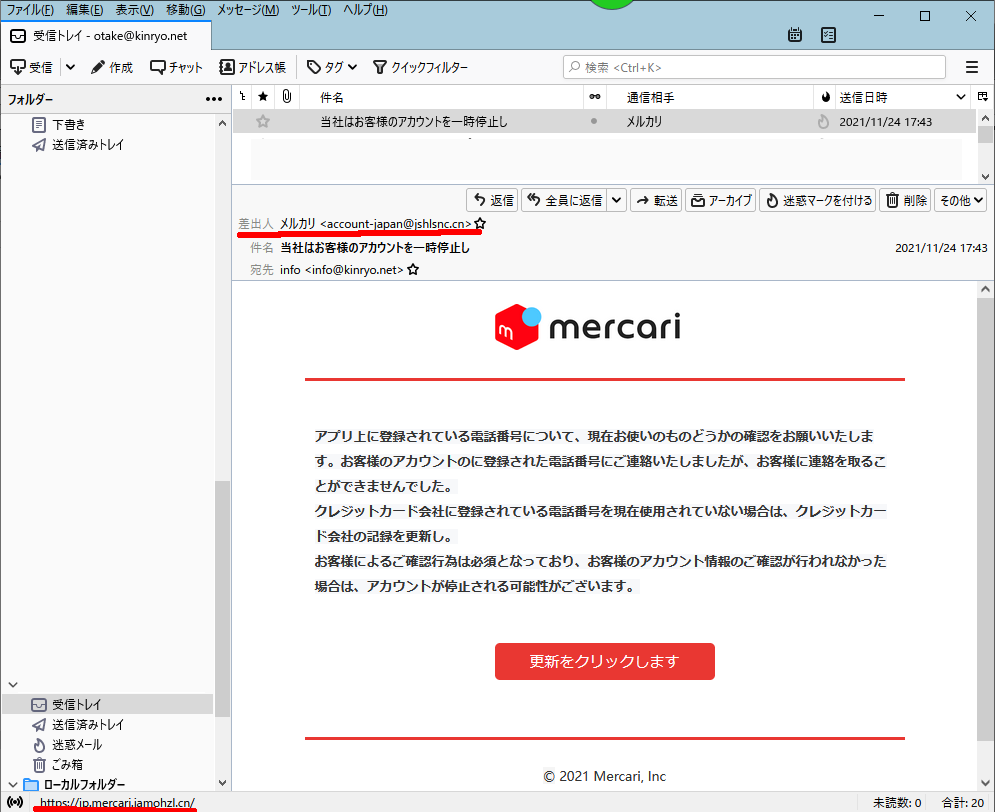995x812 pixels.
Task: Delete the message with 削除
Action: coord(906,200)
